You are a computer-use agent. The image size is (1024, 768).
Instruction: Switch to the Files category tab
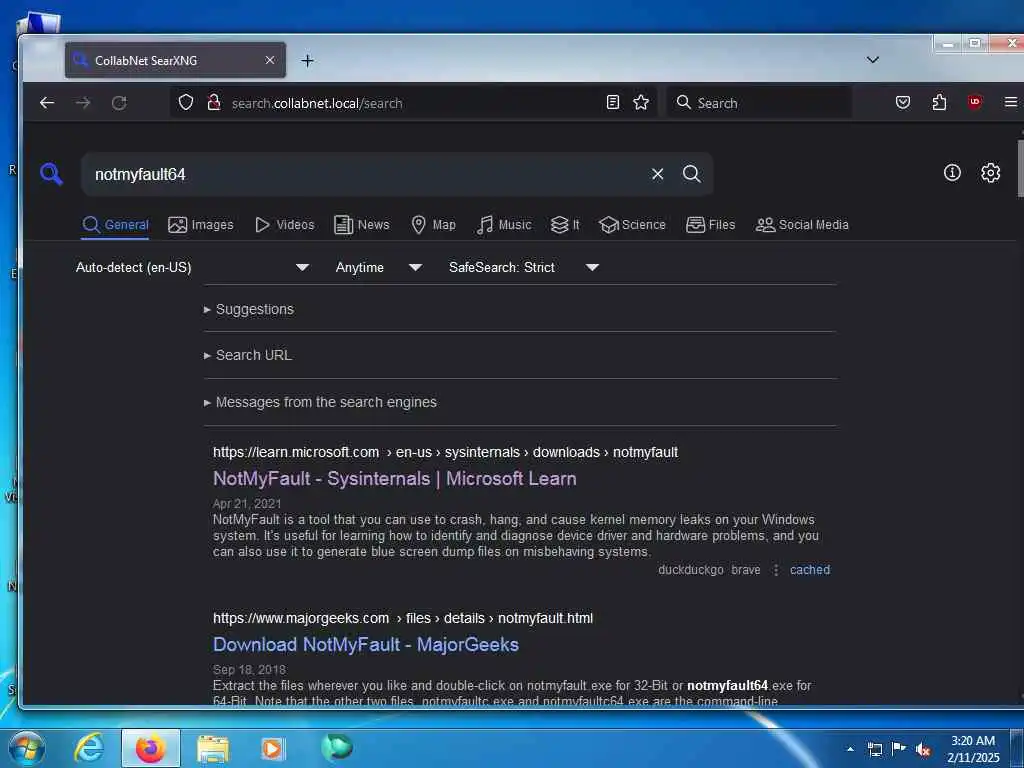click(711, 225)
